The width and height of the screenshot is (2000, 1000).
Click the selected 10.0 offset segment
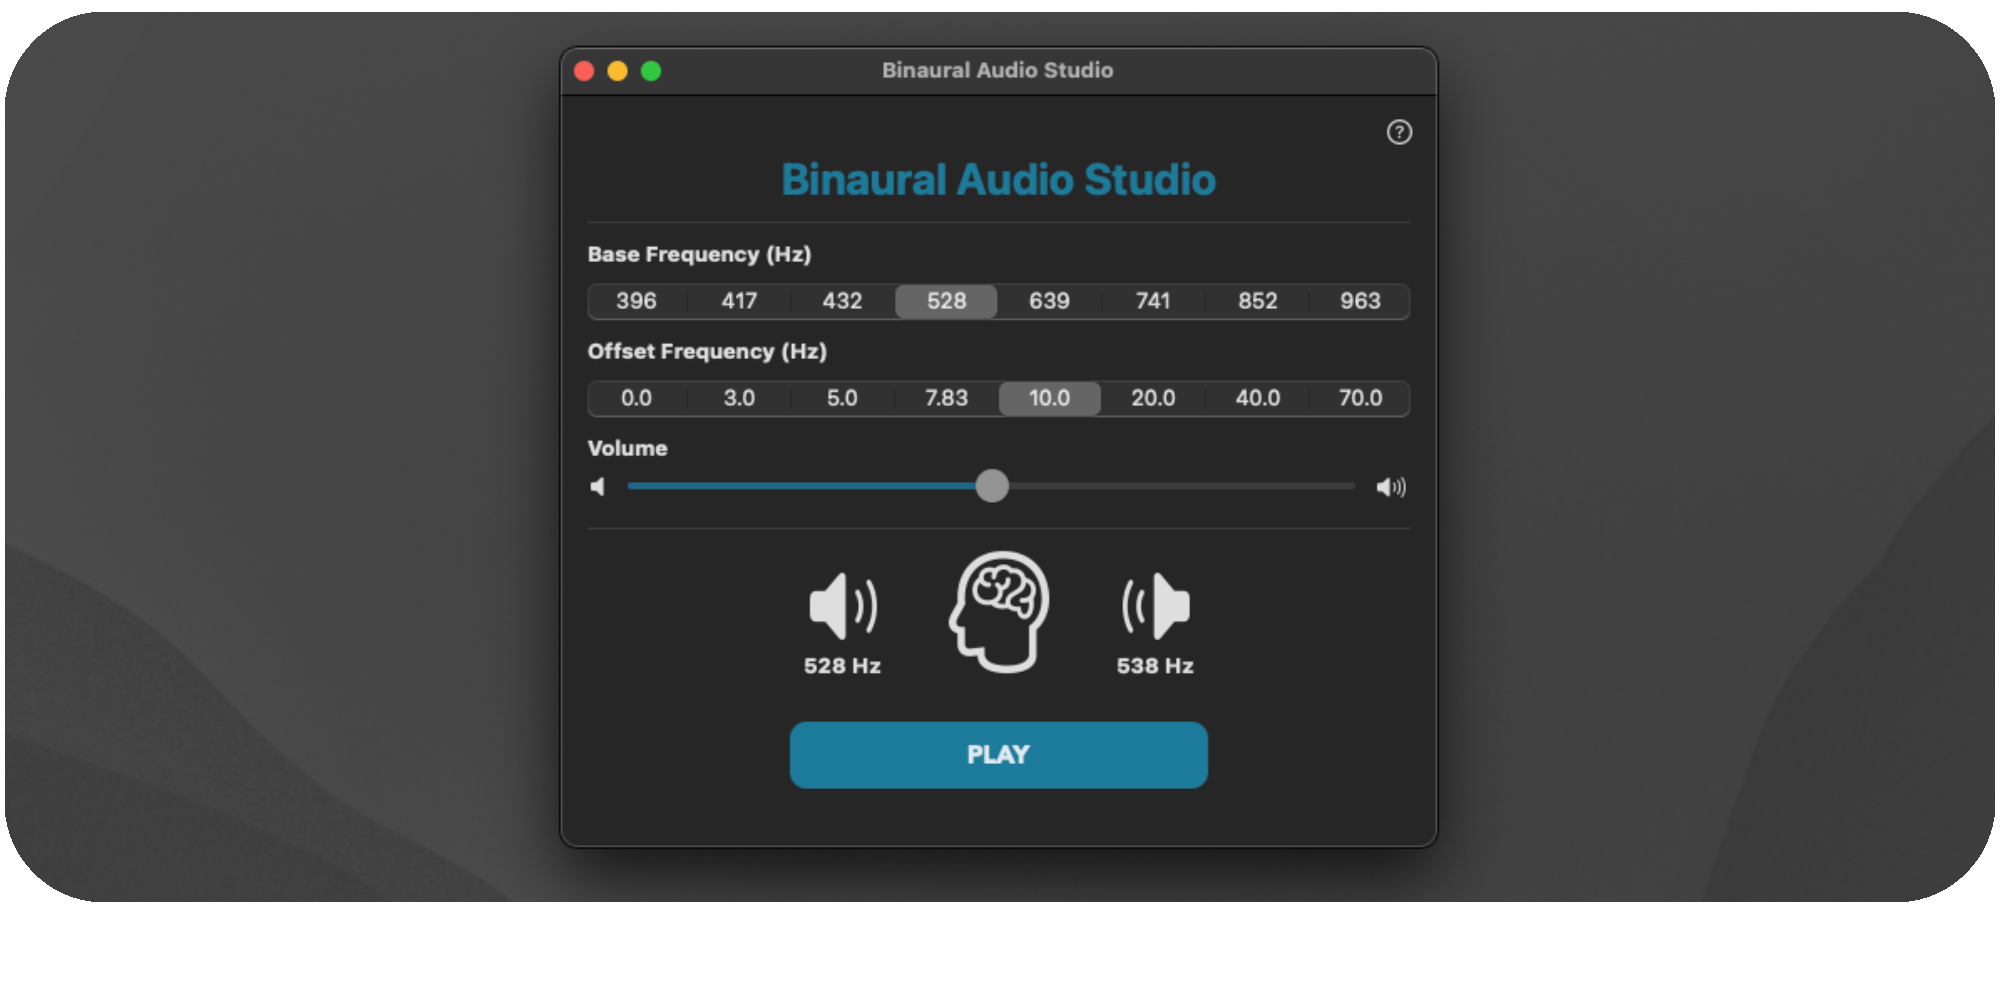coord(1049,398)
